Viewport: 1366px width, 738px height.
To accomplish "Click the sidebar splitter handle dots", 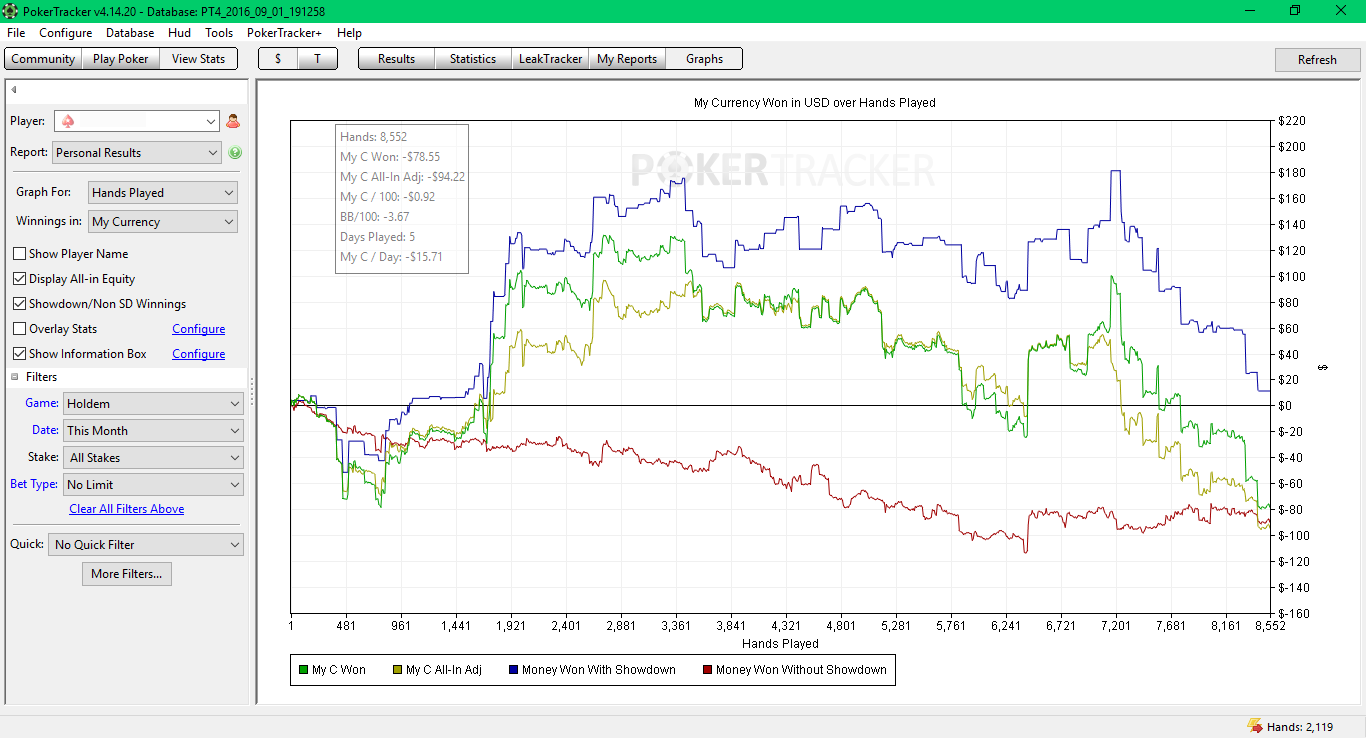I will click(252, 391).
